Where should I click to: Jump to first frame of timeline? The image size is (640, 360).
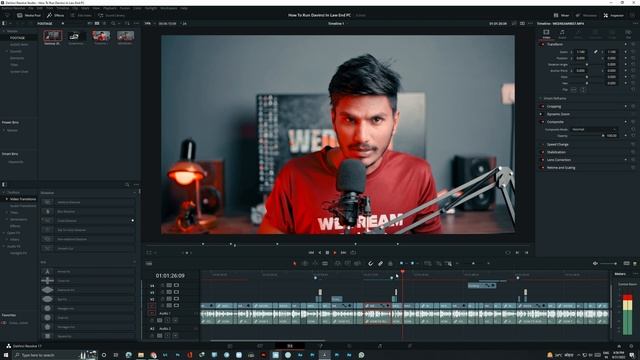[x=311, y=253]
